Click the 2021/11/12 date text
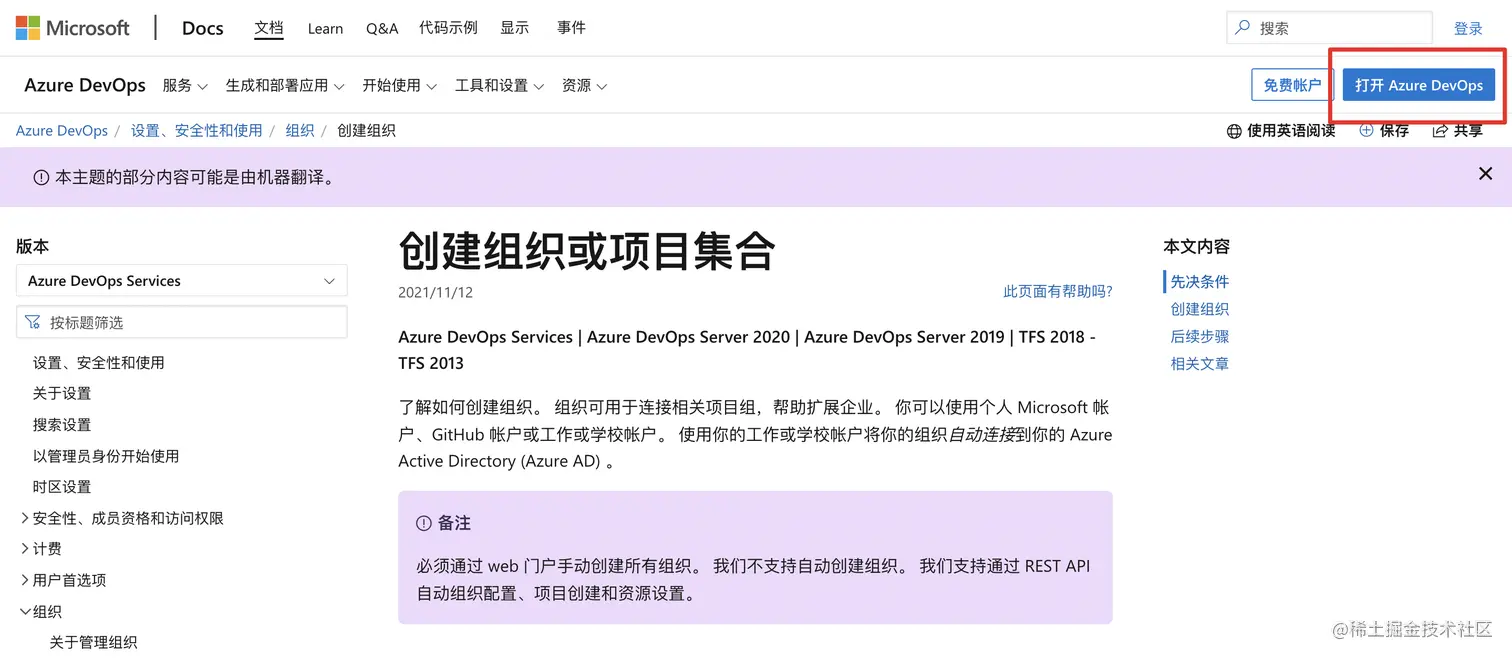This screenshot has width=1512, height=659. click(x=436, y=292)
